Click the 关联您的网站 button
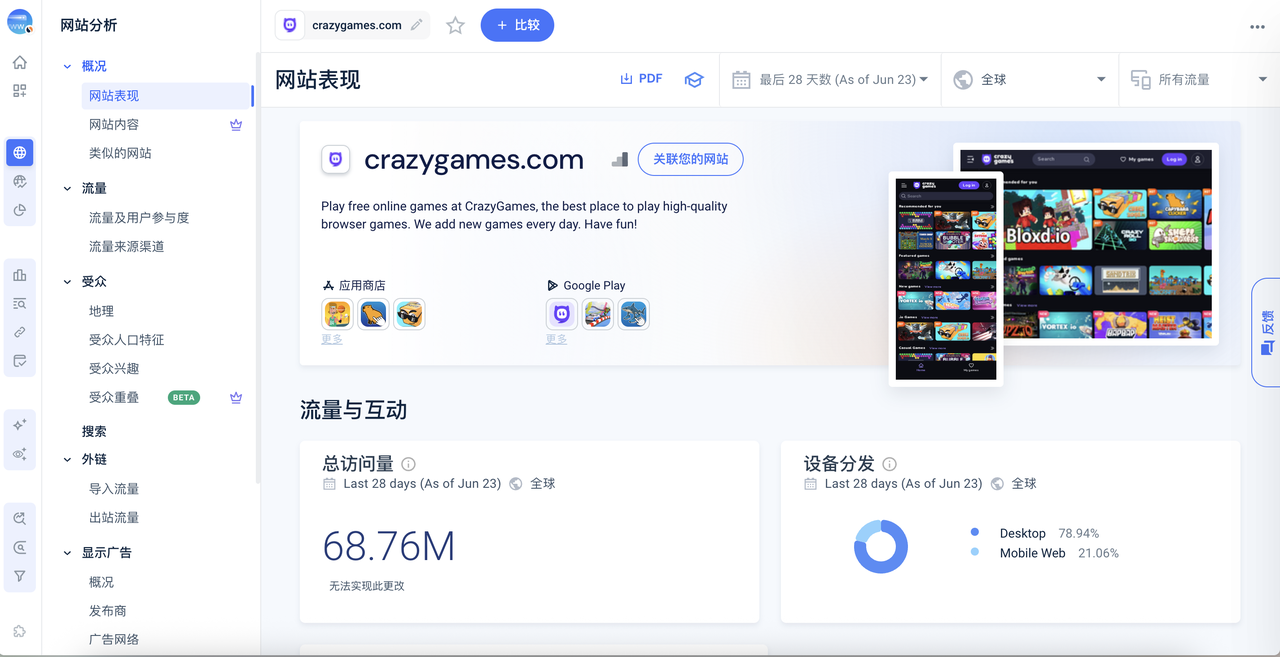This screenshot has height=657, width=1280. coord(690,159)
